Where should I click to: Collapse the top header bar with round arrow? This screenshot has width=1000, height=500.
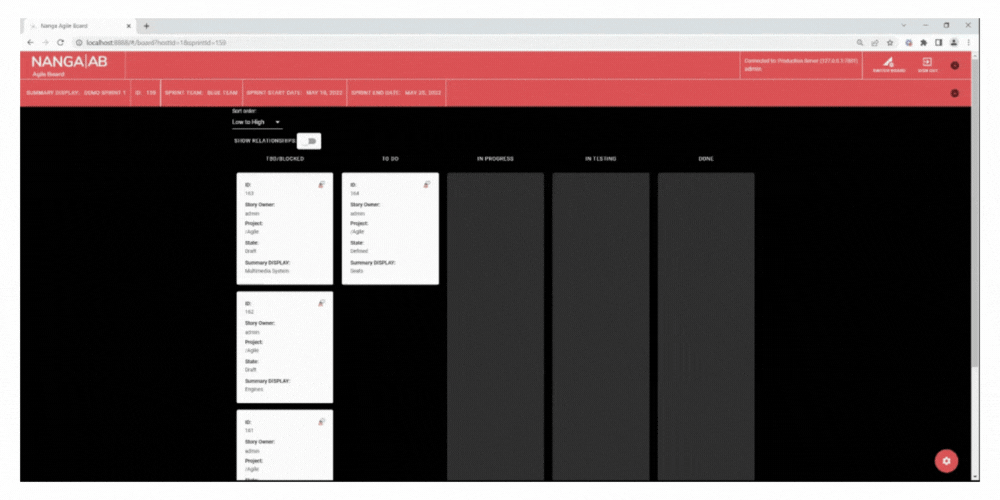point(954,66)
